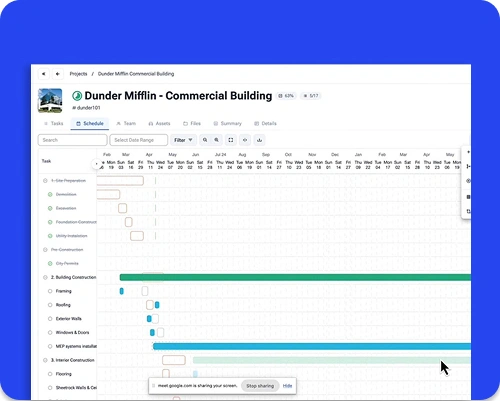500x401 pixels.
Task: Mark the MEP systems installation circle
Action: 50,346
